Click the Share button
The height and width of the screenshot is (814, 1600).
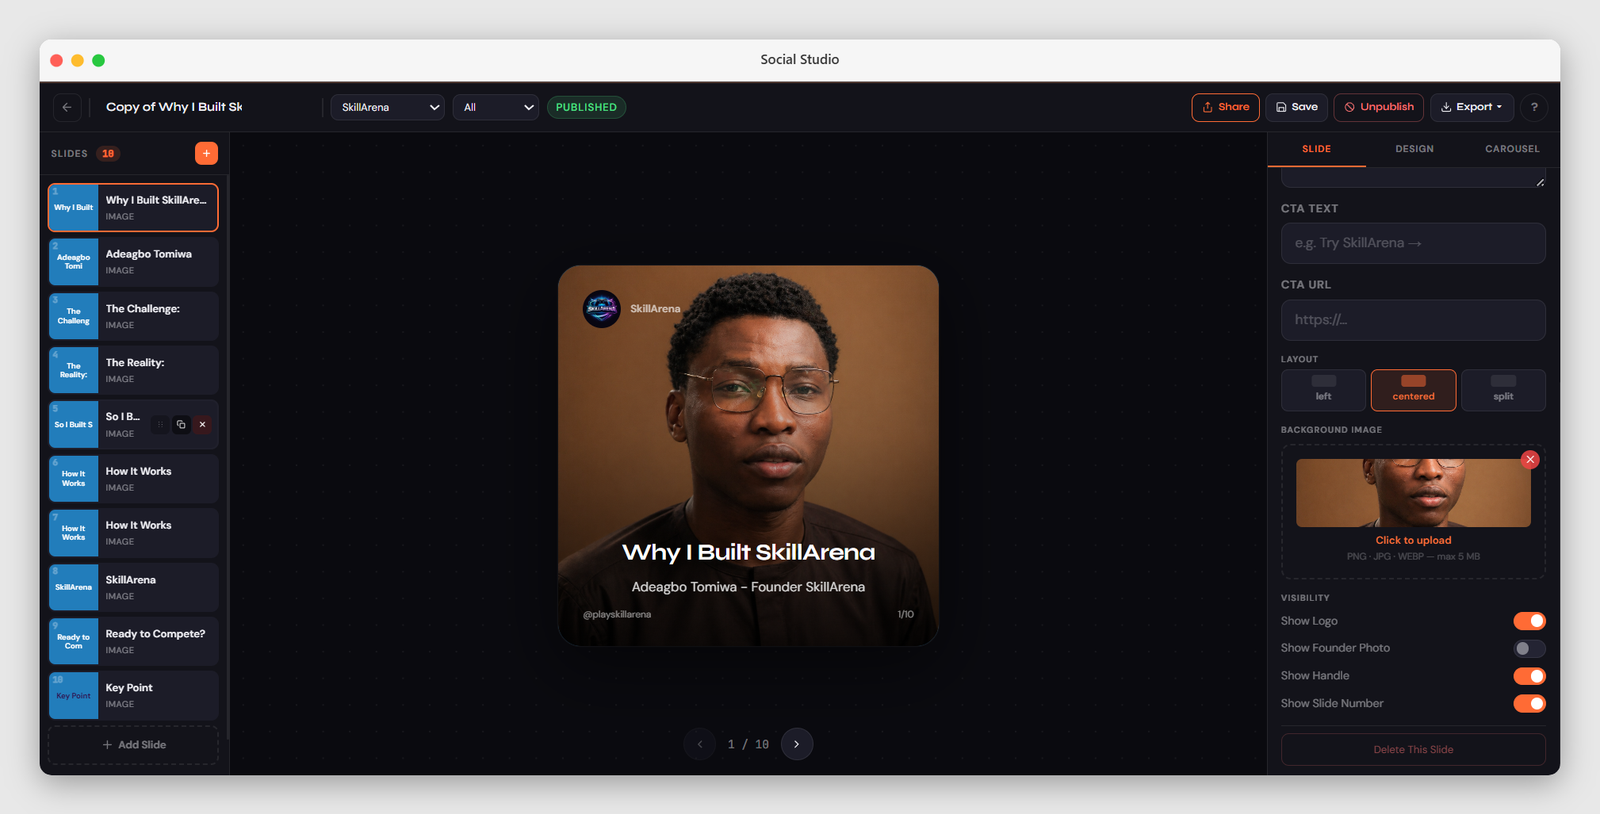tap(1225, 107)
